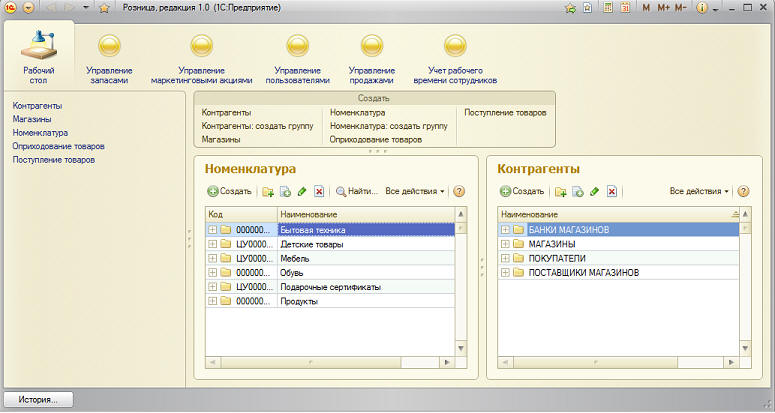Click the Код column header in Номенклатура

coord(241,214)
